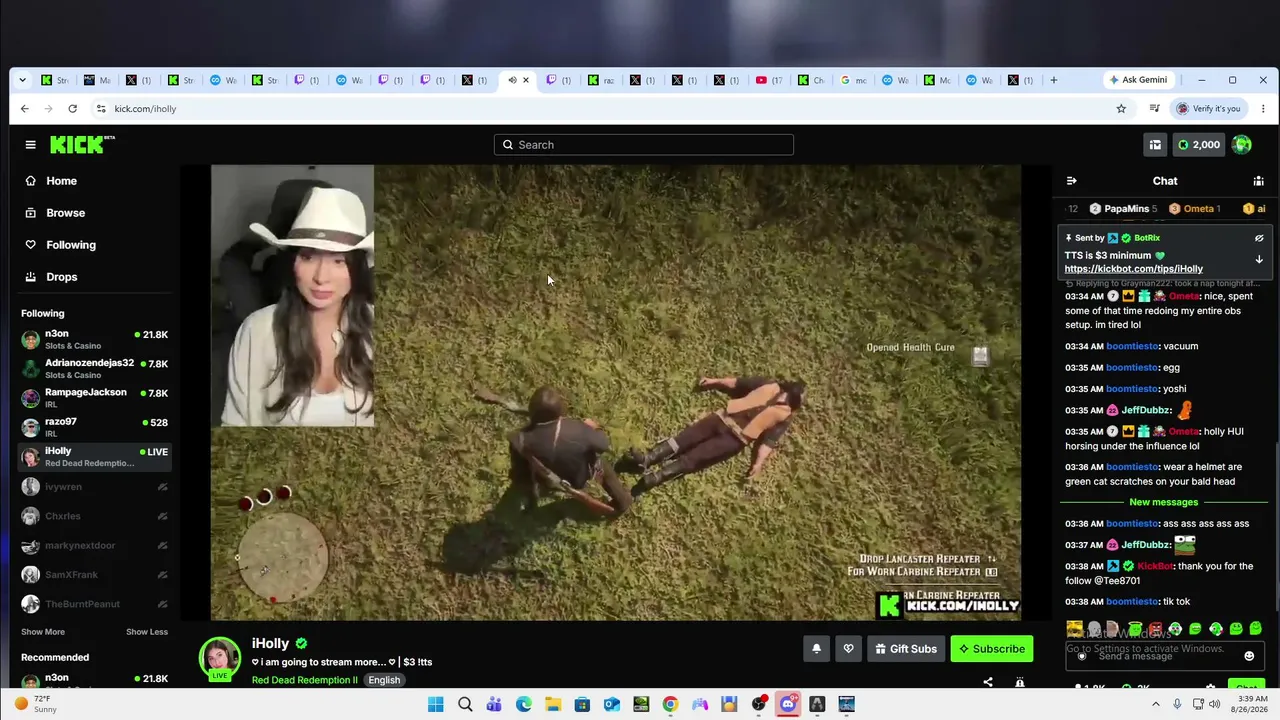Open the Kick dashboard icon near the points balance

point(1155,145)
